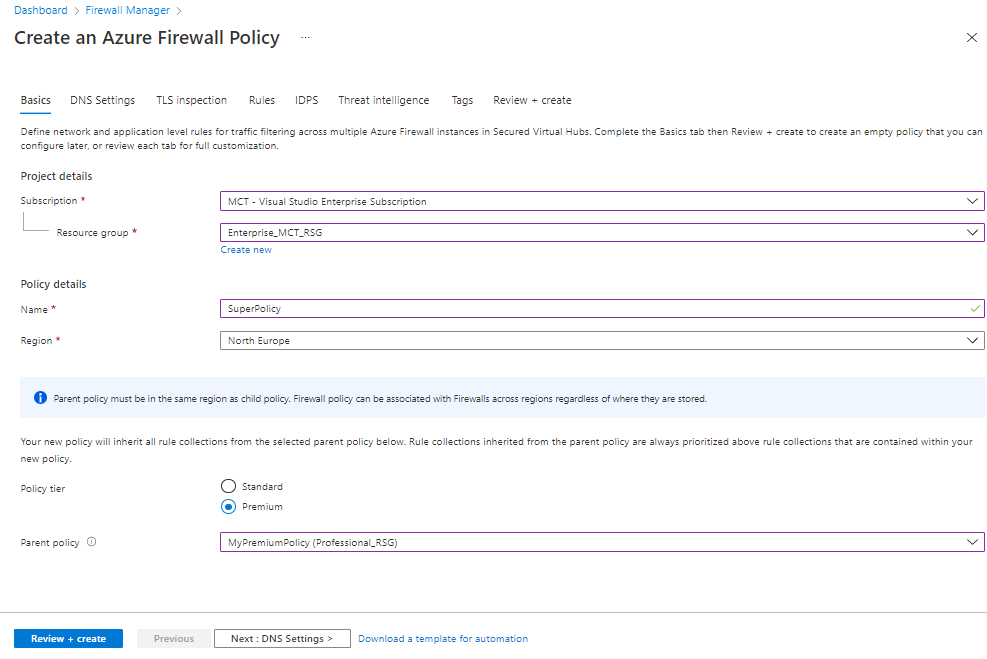Go to the Rules tab
The image size is (987, 659).
(x=262, y=100)
